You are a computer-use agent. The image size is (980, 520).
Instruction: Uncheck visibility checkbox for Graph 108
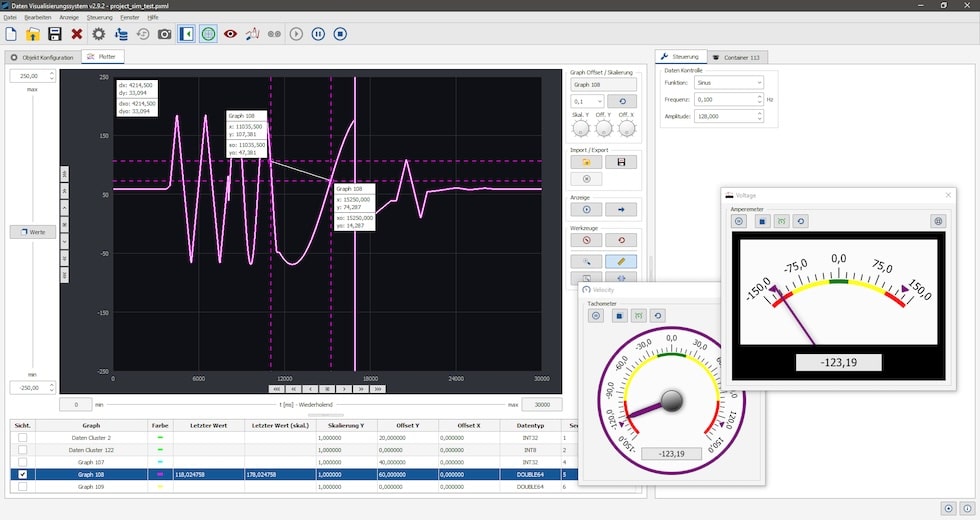click(23, 474)
